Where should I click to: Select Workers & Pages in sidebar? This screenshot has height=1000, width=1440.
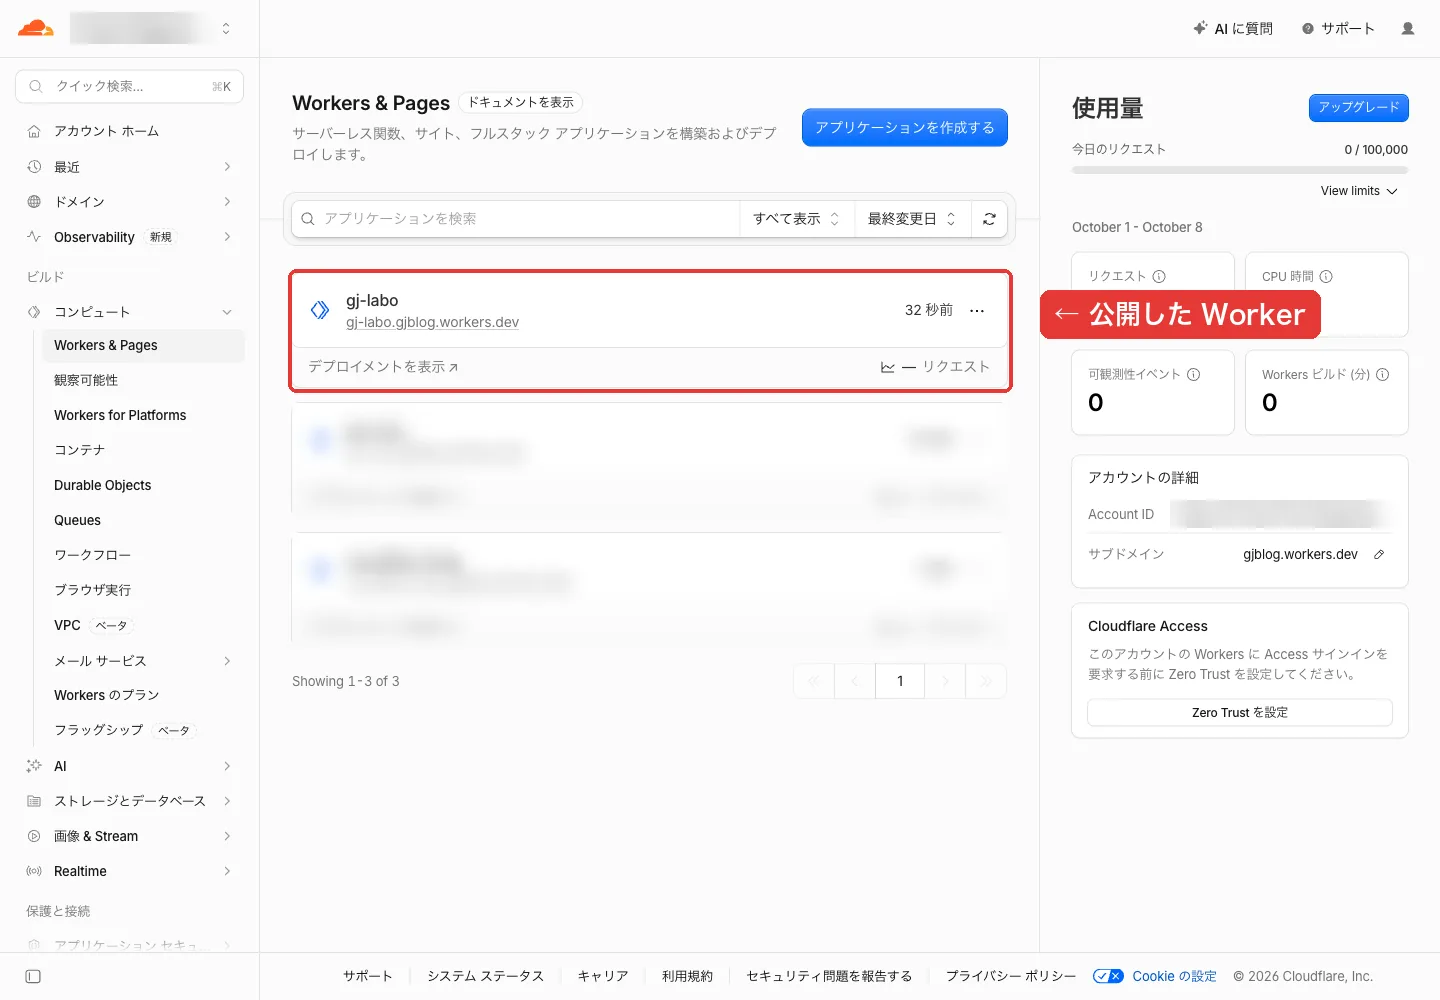pos(143,345)
